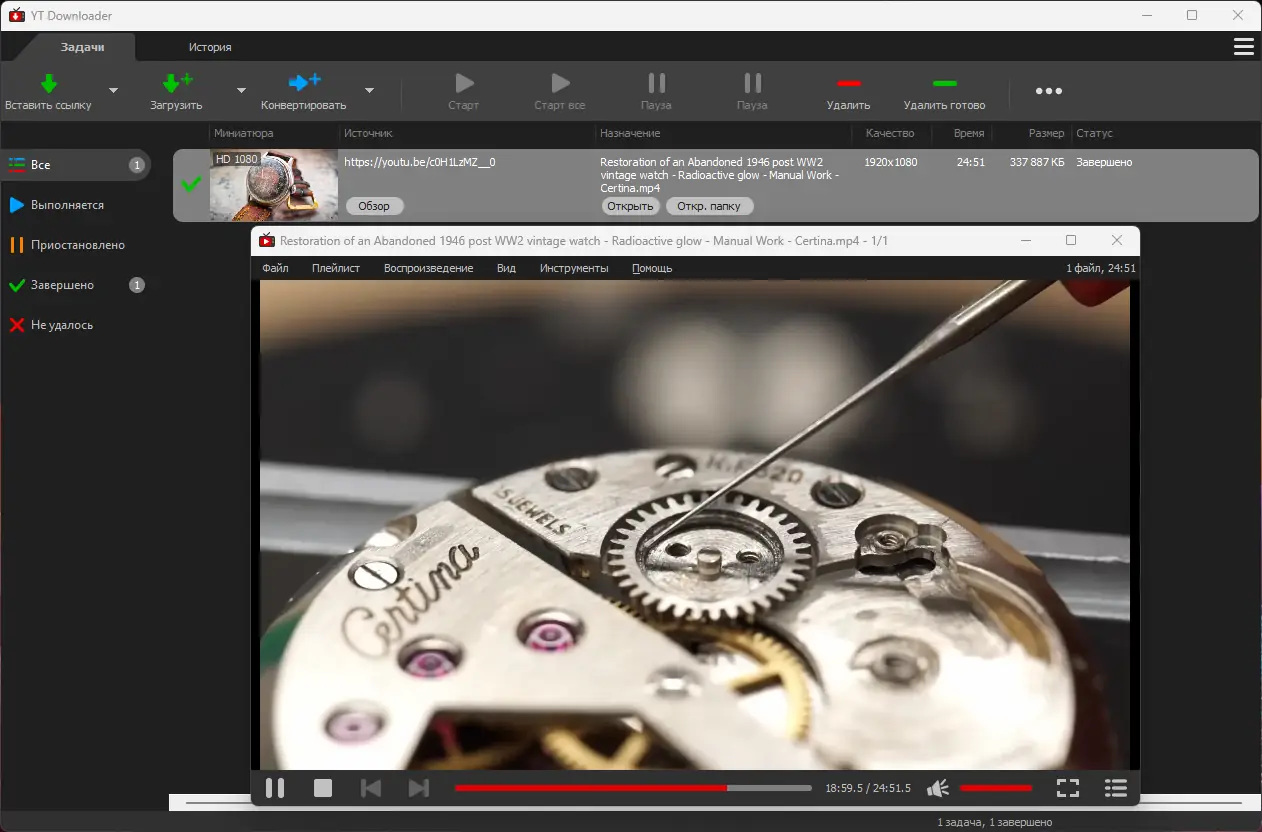The image size is (1262, 832).
Task: Select the Завершено filter in sidebar
Action: click(76, 285)
